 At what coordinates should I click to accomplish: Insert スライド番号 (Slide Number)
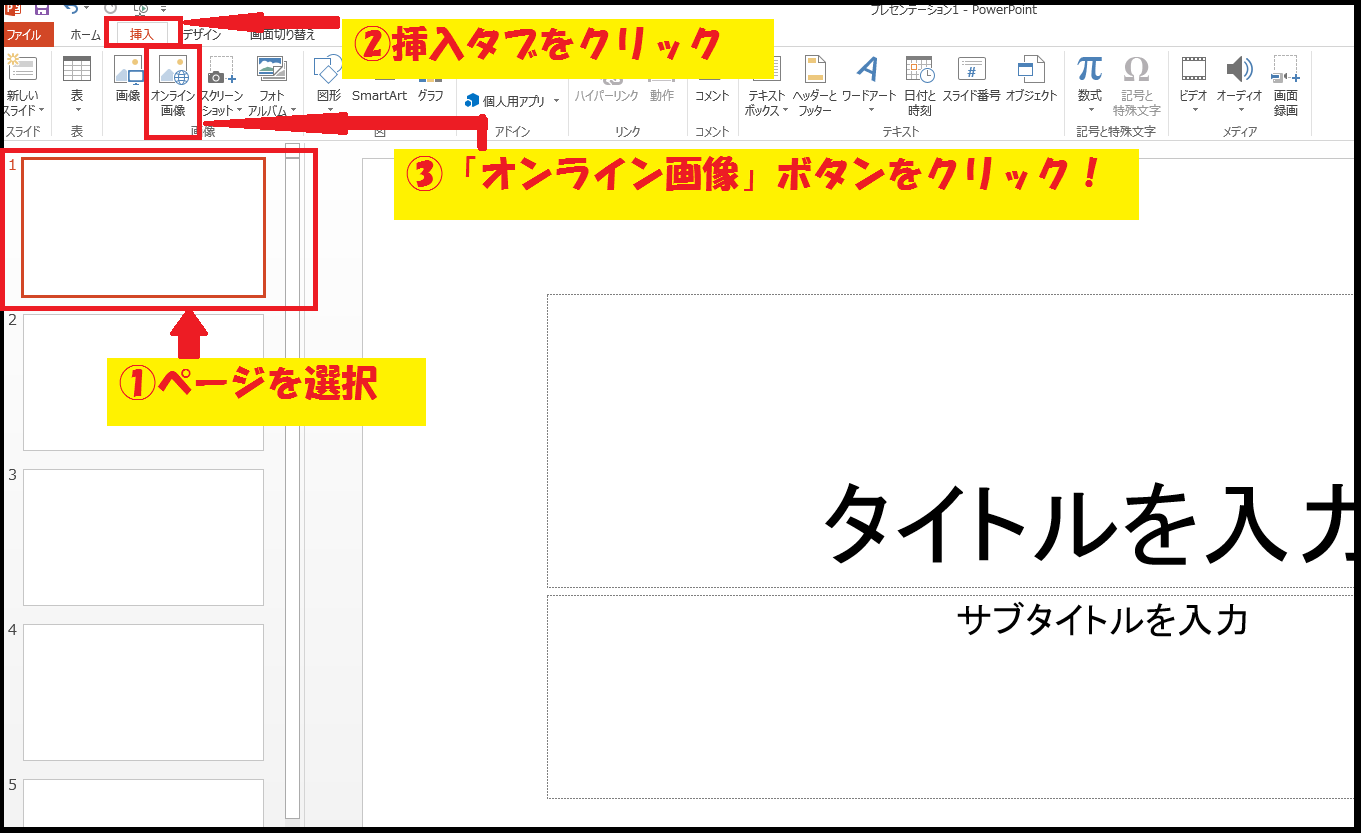point(971,80)
